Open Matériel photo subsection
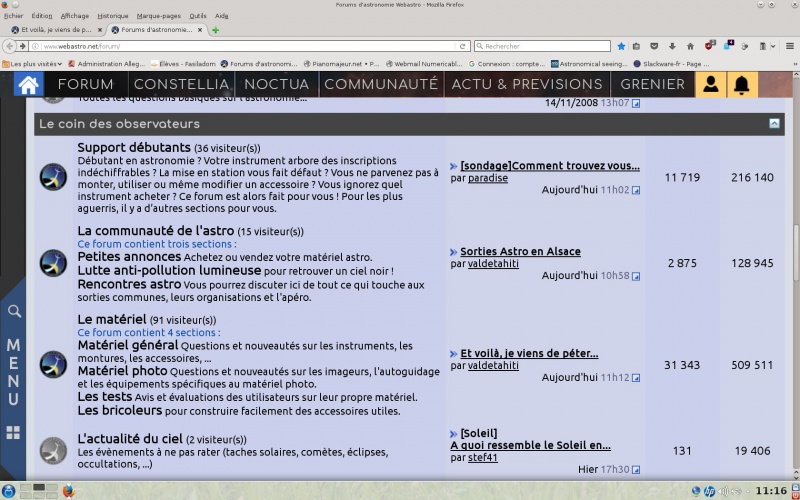This screenshot has height=500, width=800. pos(122,371)
